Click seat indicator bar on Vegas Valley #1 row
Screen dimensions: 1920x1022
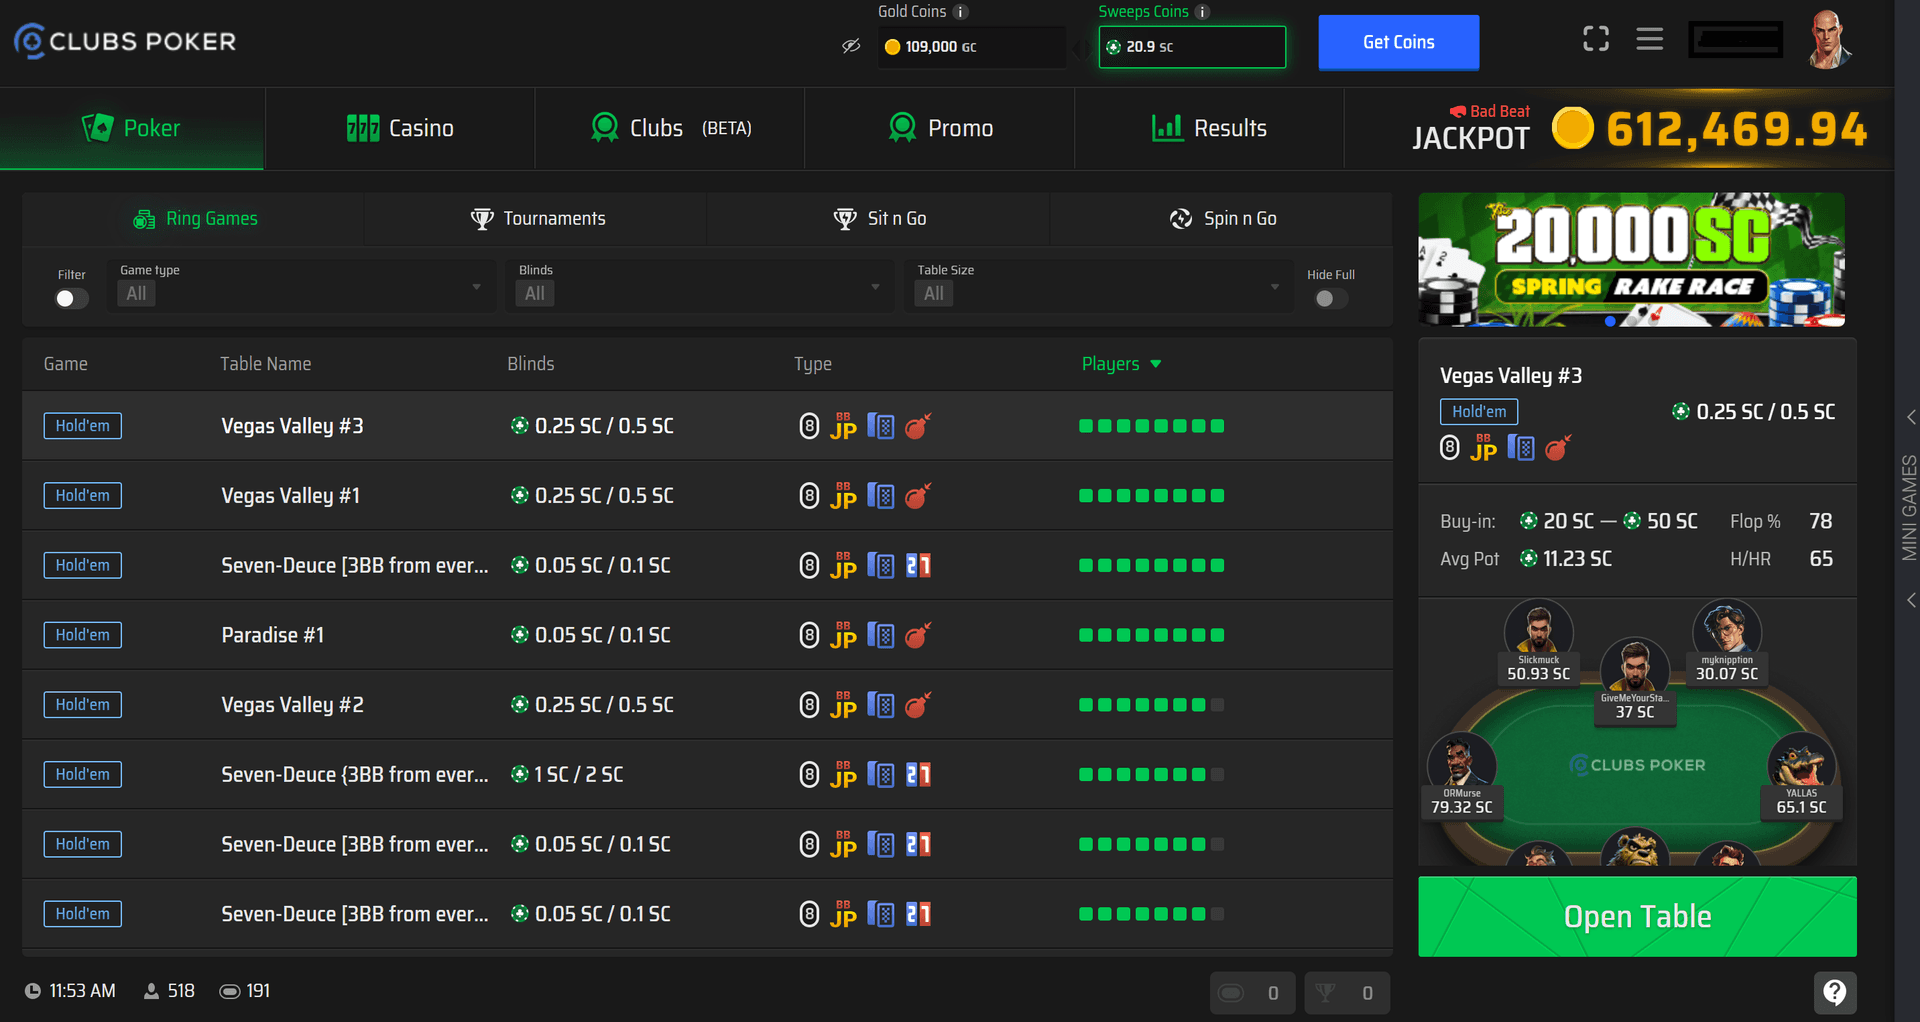[x=1152, y=496]
